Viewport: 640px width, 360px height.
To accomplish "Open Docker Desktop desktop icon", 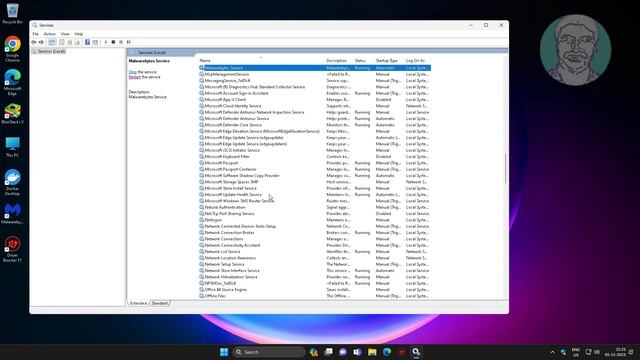I will pyautogui.click(x=12, y=182).
